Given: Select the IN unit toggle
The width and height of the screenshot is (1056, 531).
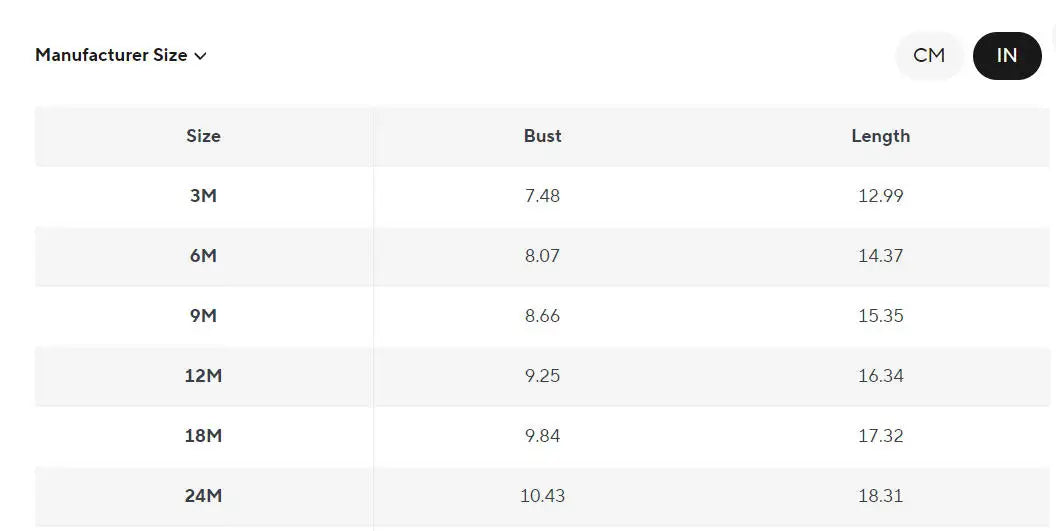Looking at the screenshot, I should click(x=1007, y=55).
